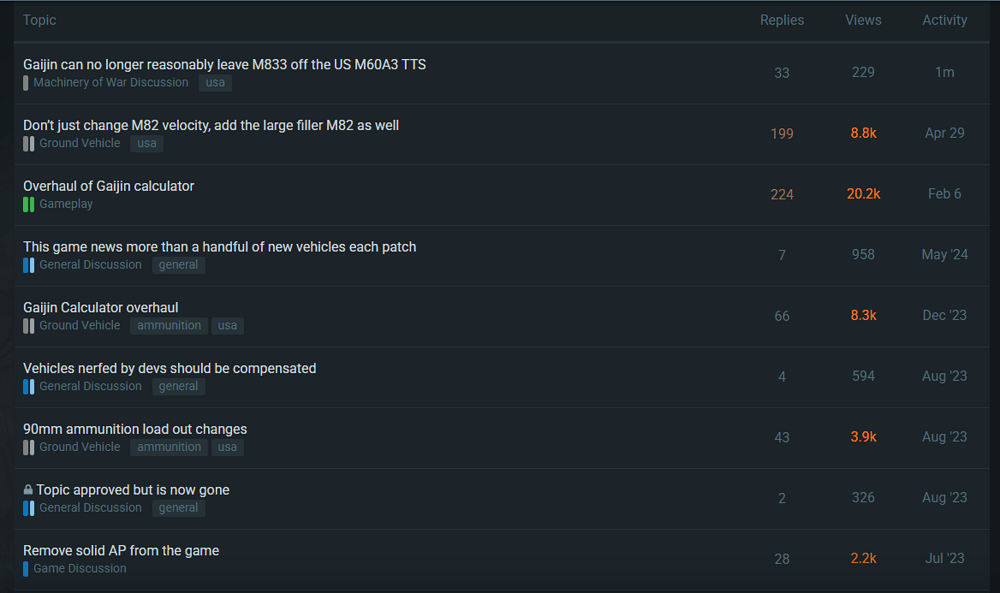Open Ground Vehicle category under the 90mm topic
This screenshot has width=1000, height=593.
click(x=80, y=447)
